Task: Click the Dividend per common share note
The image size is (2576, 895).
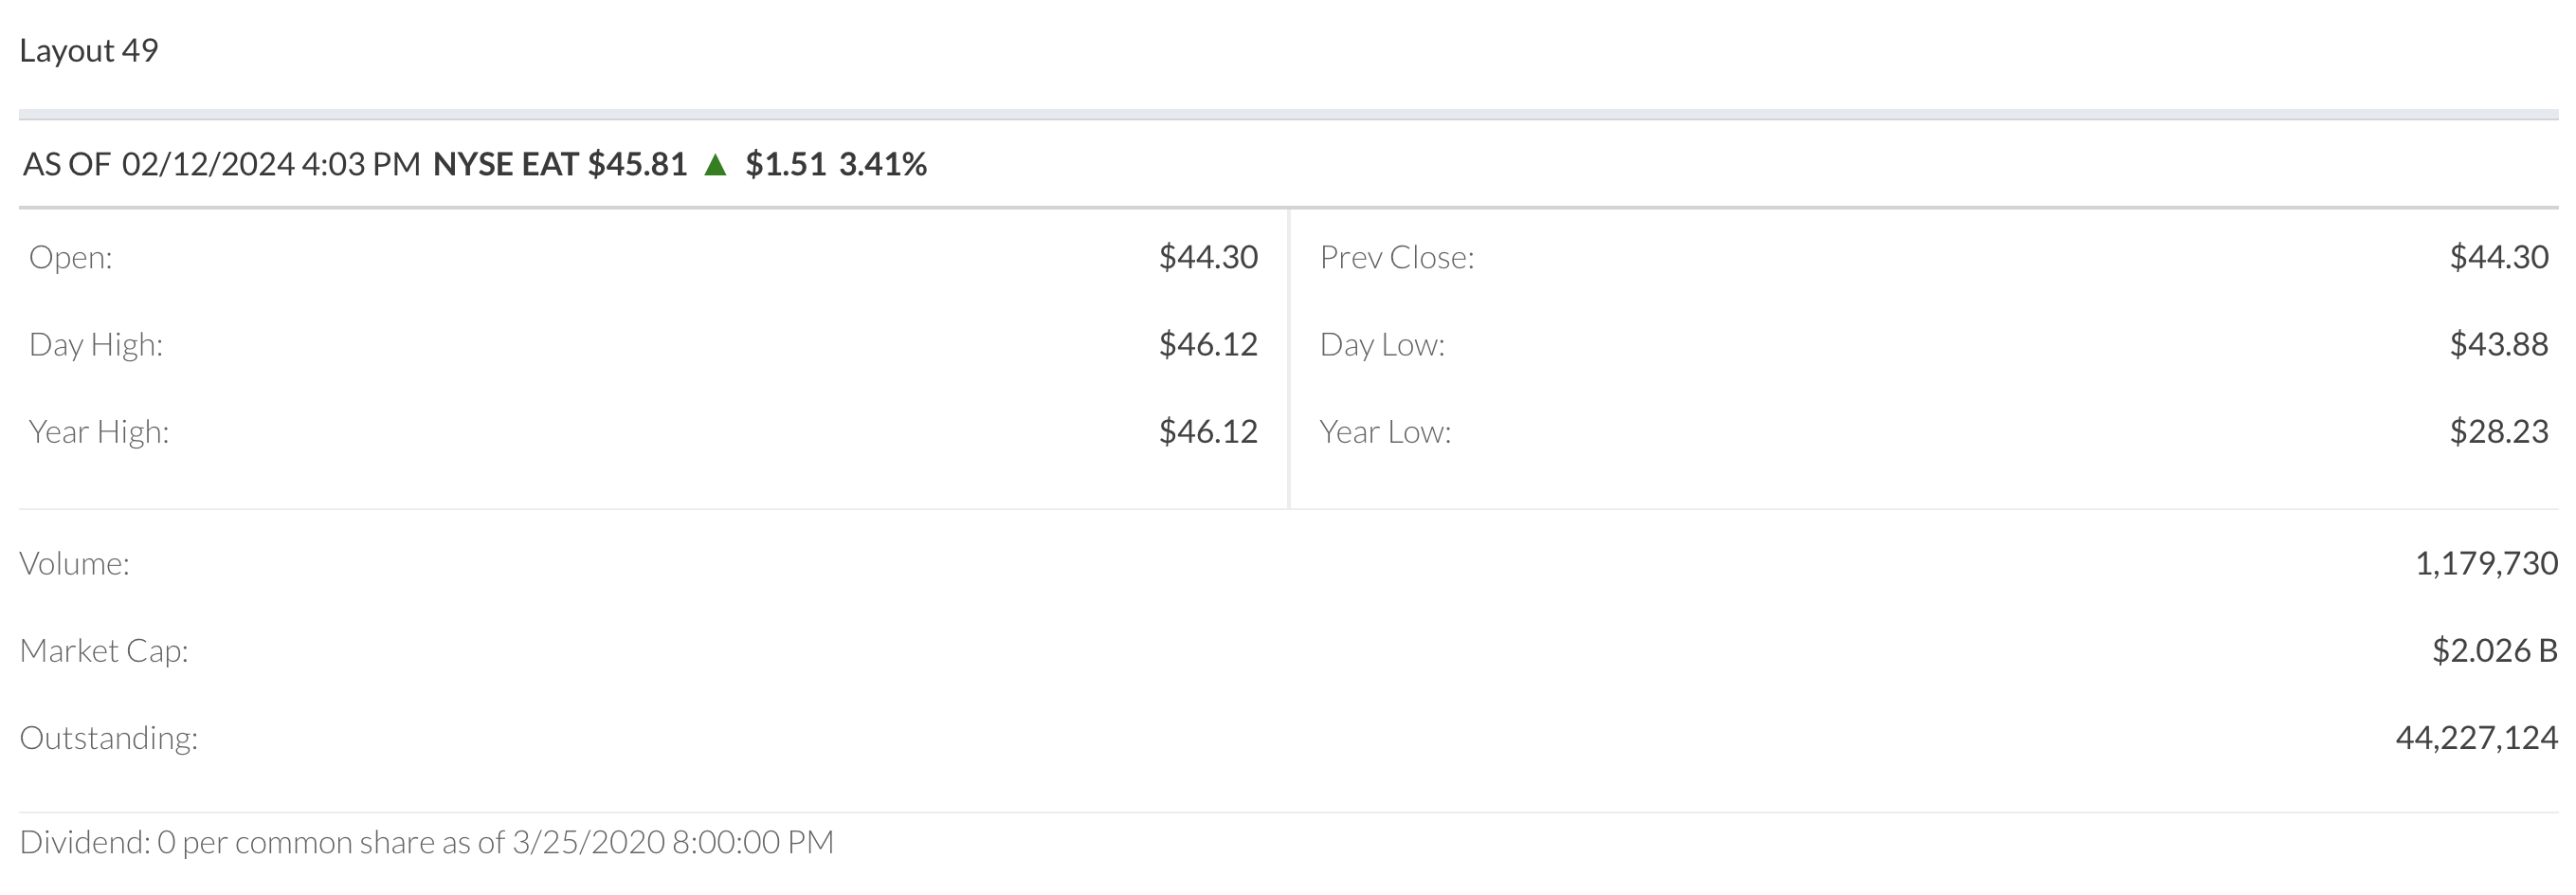Action: (x=426, y=842)
